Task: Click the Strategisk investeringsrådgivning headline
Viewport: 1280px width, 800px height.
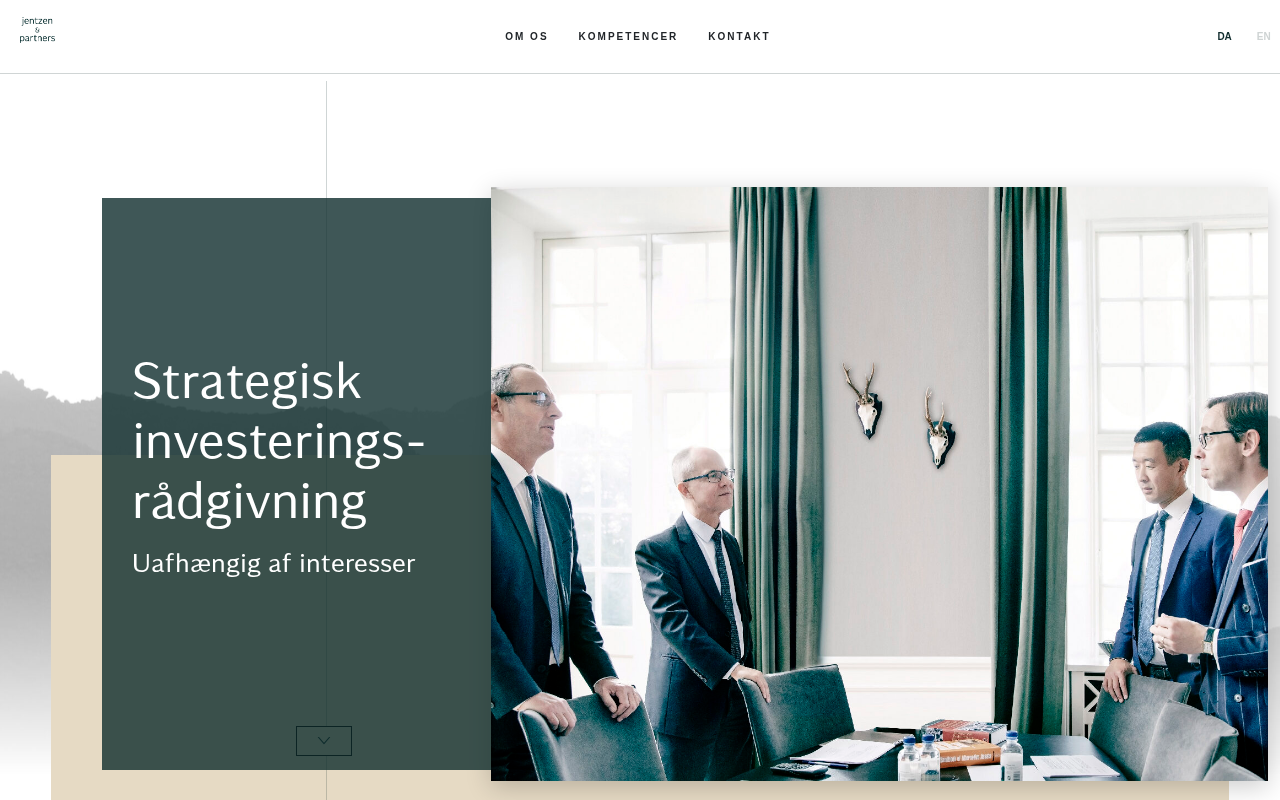Action: 279,441
